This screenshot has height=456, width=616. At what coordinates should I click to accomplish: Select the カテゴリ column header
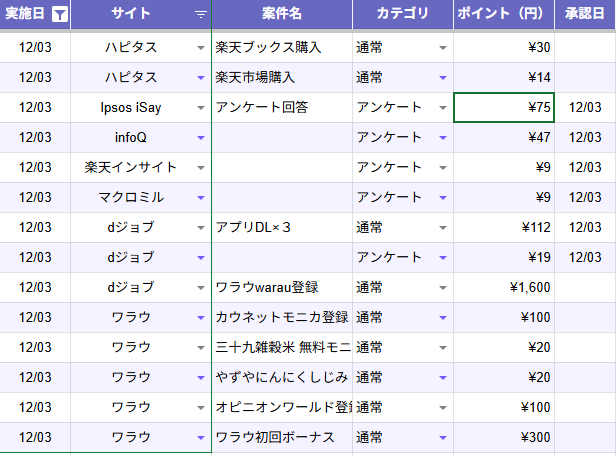[402, 15]
